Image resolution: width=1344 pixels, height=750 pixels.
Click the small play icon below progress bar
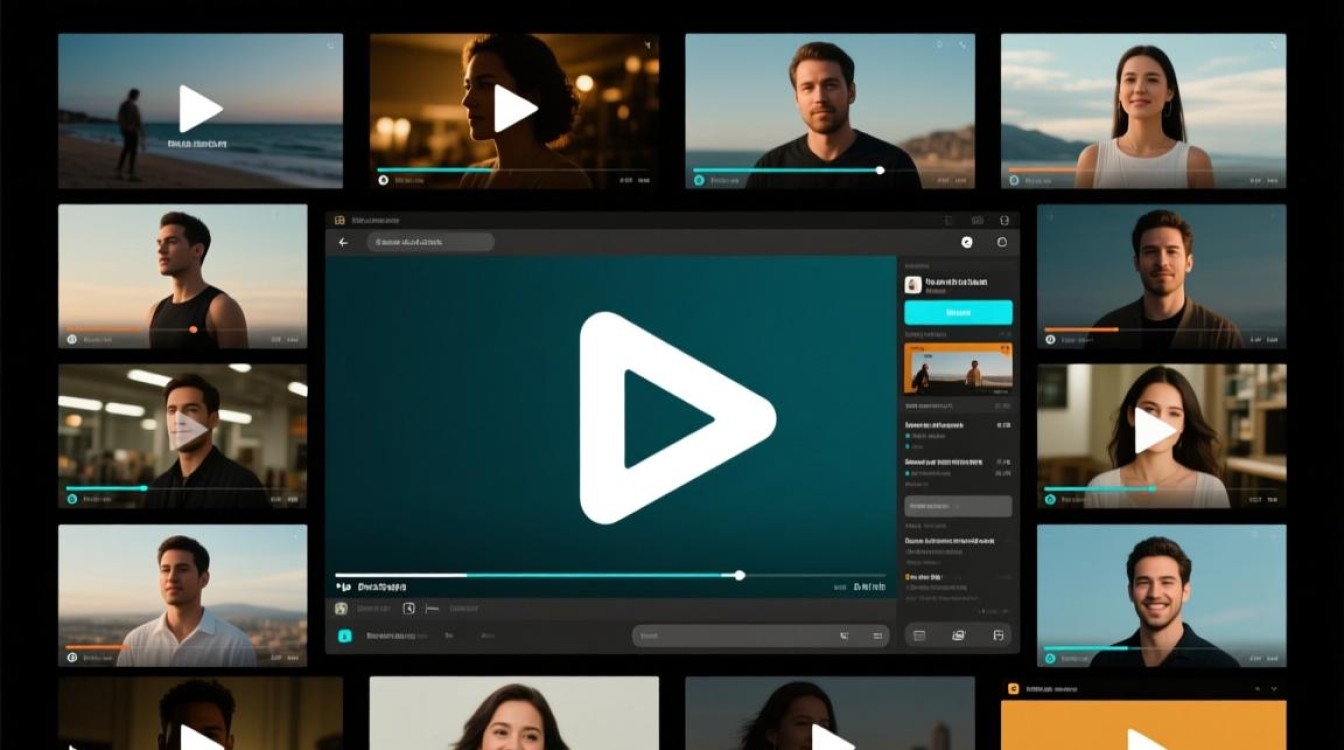coord(342,587)
